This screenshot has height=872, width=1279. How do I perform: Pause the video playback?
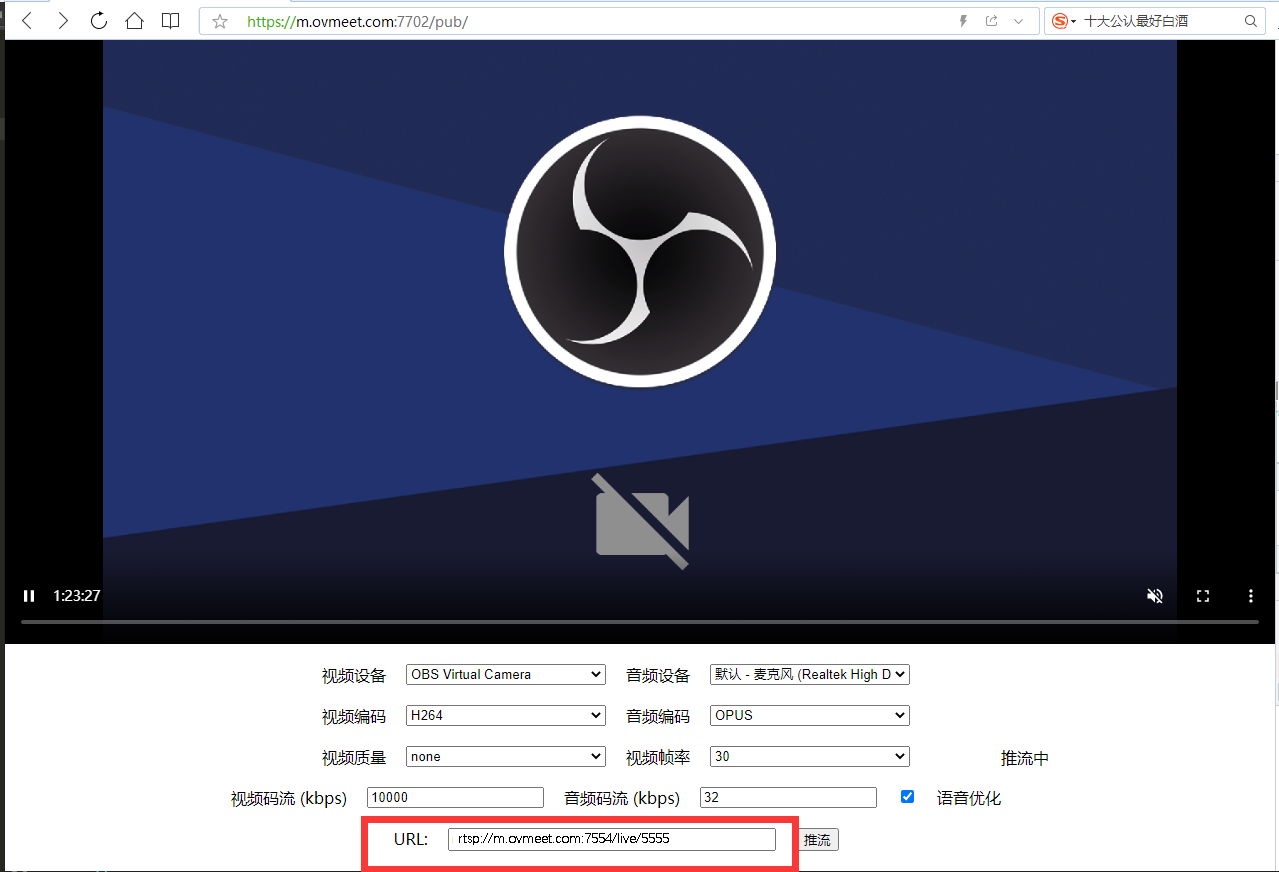(29, 595)
